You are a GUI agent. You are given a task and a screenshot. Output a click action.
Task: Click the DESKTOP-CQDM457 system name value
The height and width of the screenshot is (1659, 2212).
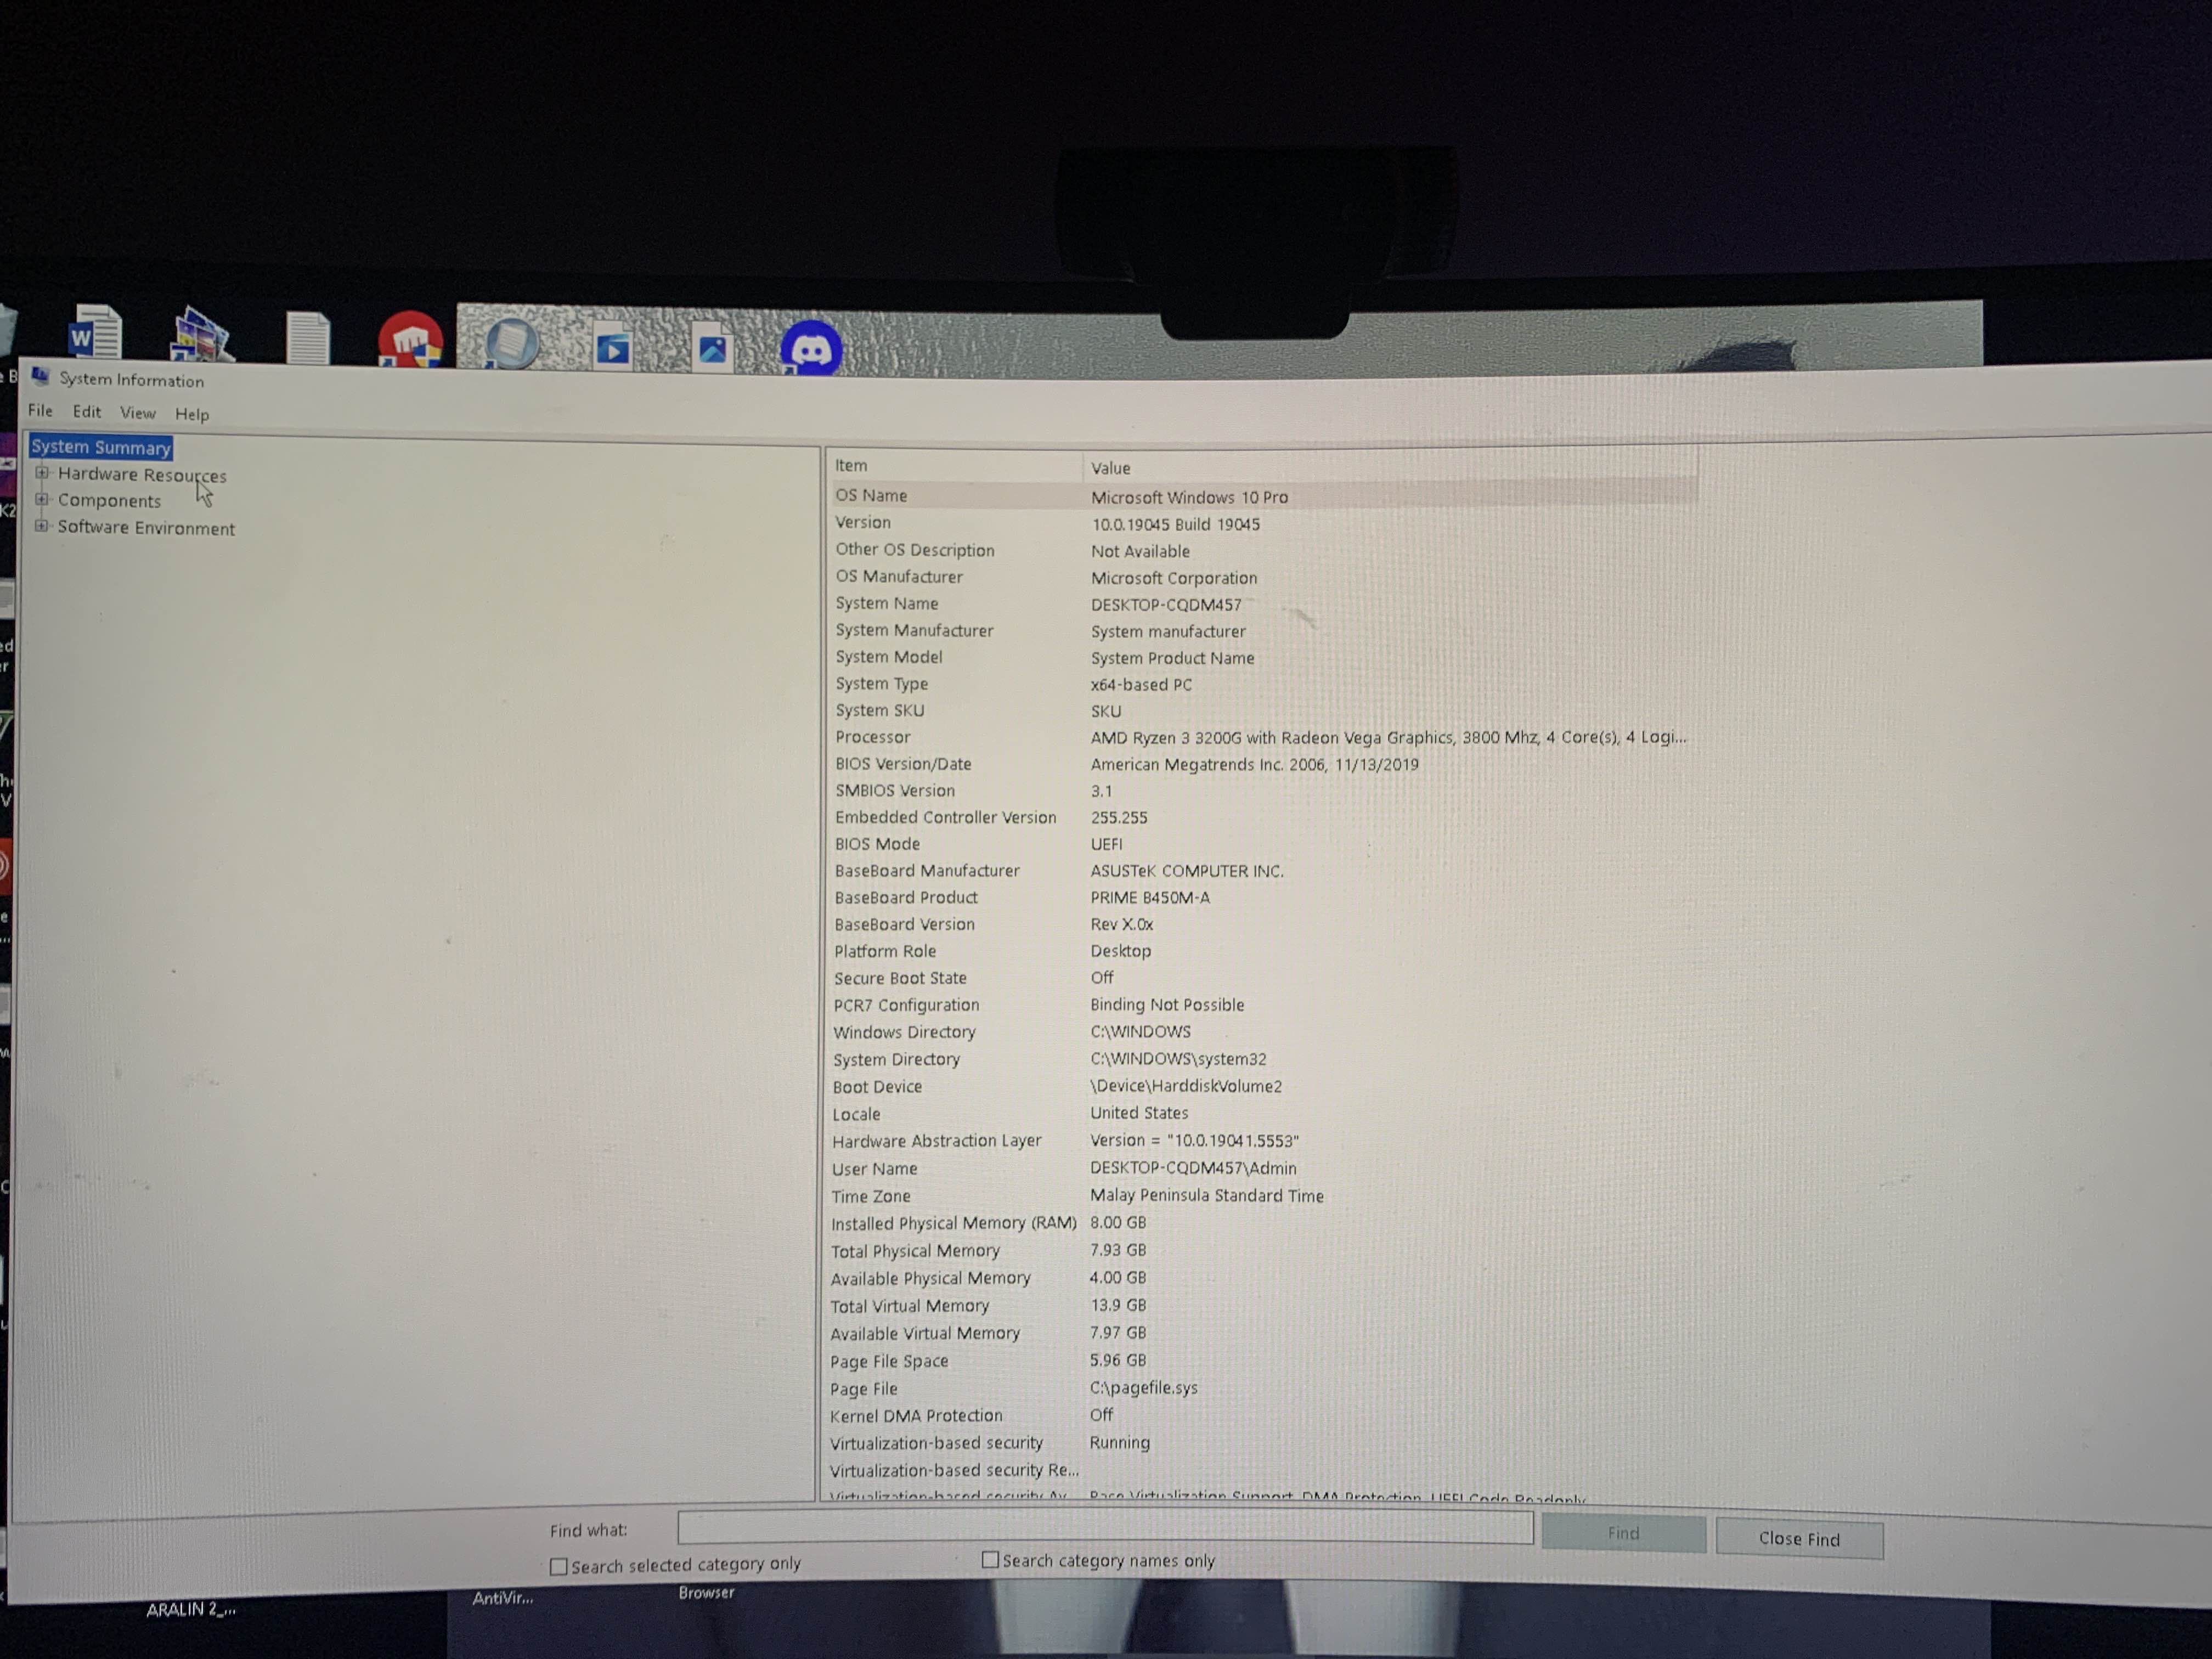coord(1166,605)
